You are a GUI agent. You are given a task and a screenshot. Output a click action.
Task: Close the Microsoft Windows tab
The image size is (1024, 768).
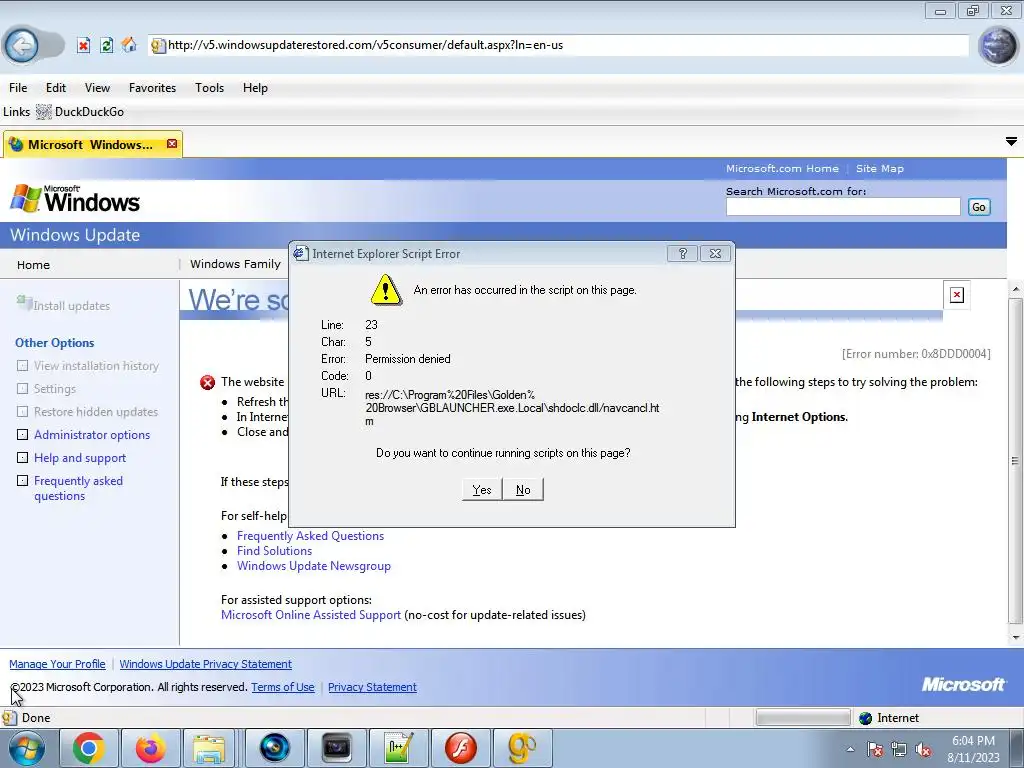pos(172,144)
